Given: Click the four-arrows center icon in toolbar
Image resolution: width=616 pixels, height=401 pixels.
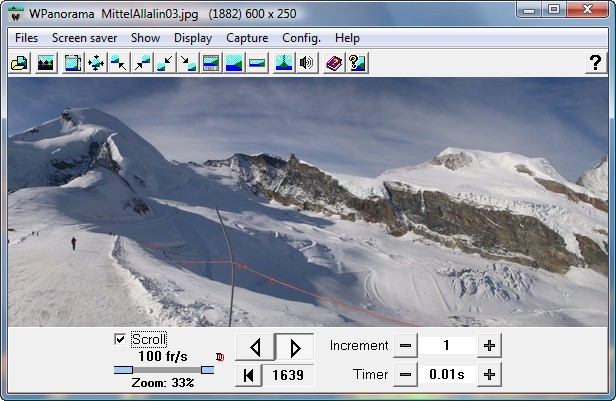Looking at the screenshot, I should [x=96, y=63].
